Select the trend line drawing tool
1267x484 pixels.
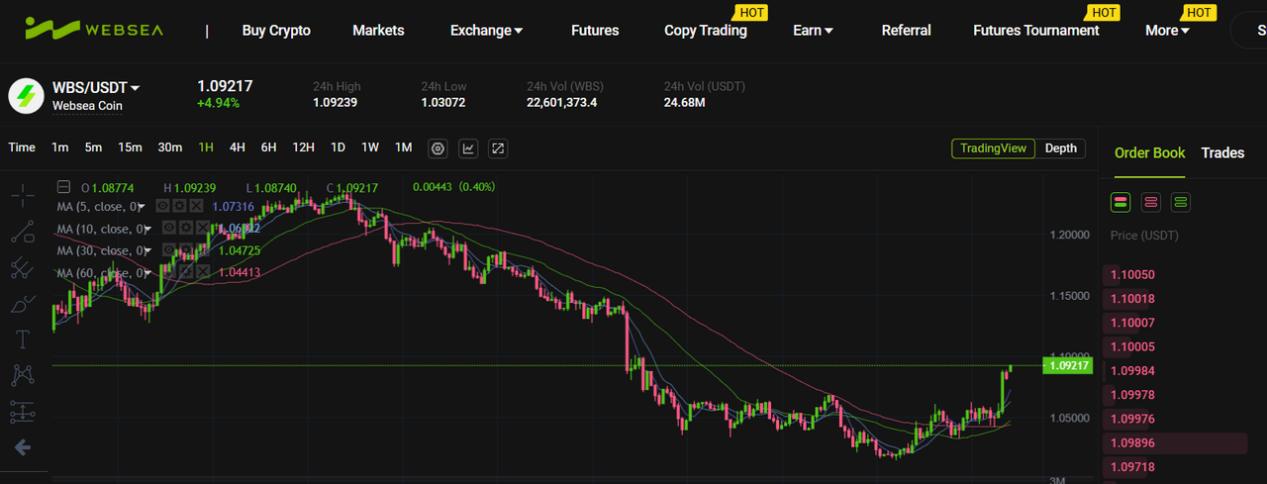click(22, 232)
